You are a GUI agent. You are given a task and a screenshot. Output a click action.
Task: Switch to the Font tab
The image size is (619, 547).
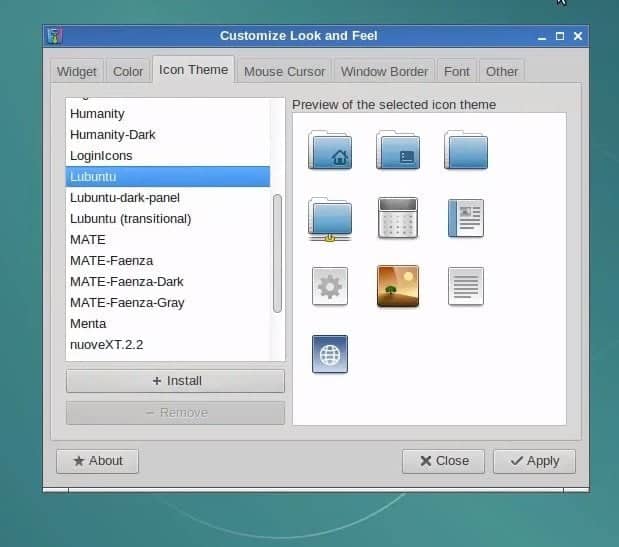(x=457, y=71)
